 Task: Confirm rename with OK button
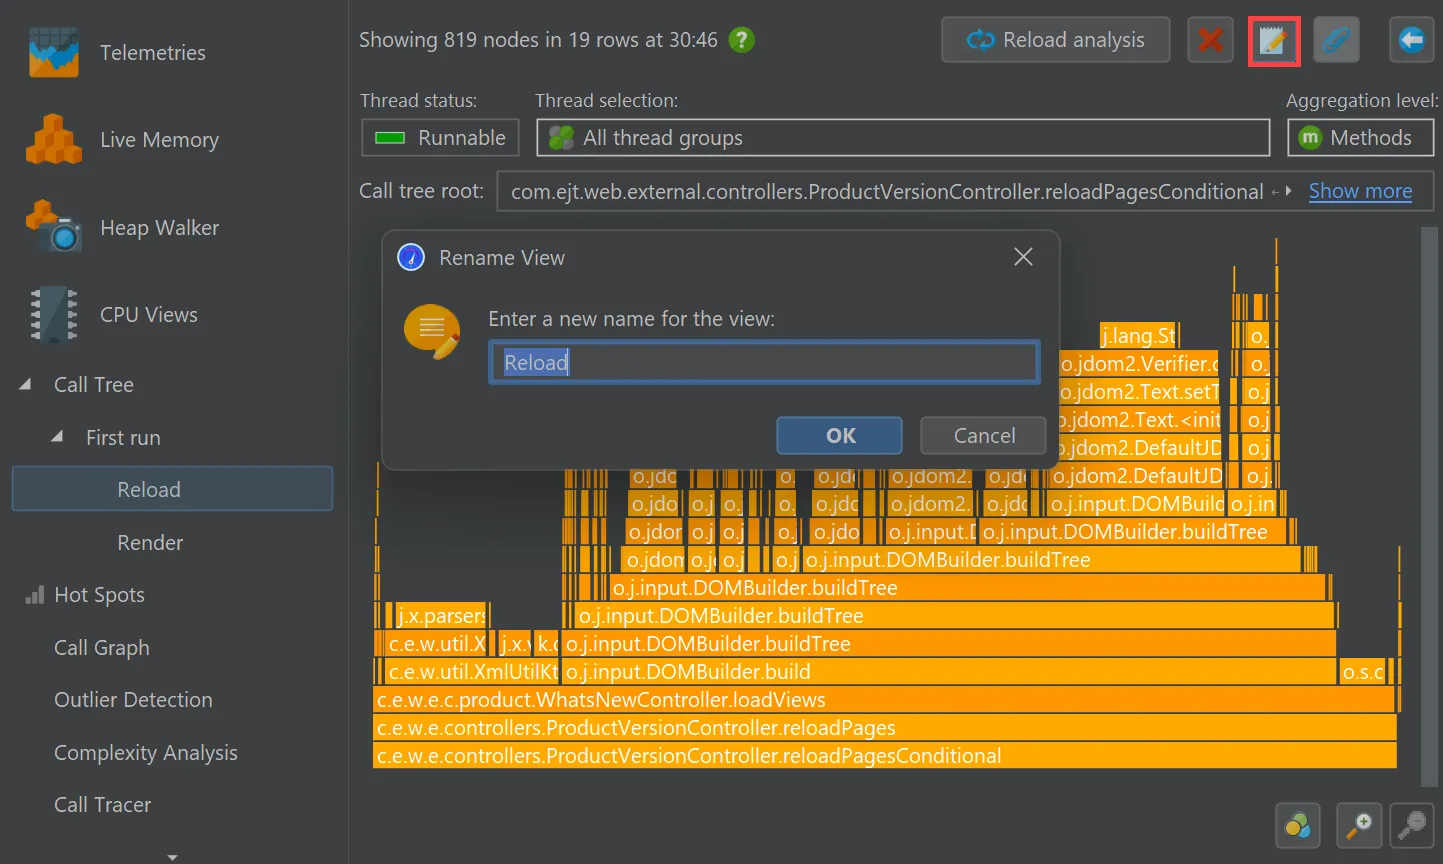840,435
